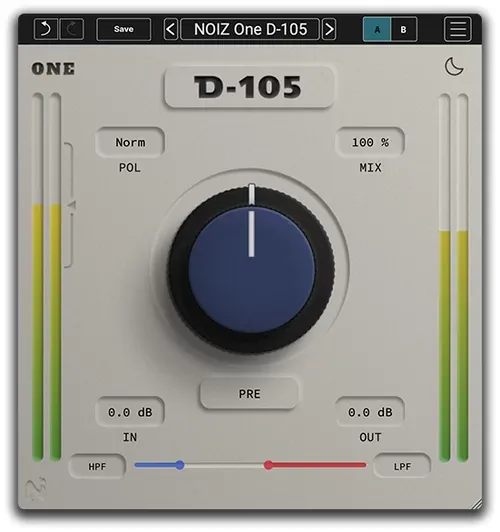Open the hamburger menu icon
The image size is (500, 532).
pos(458,30)
